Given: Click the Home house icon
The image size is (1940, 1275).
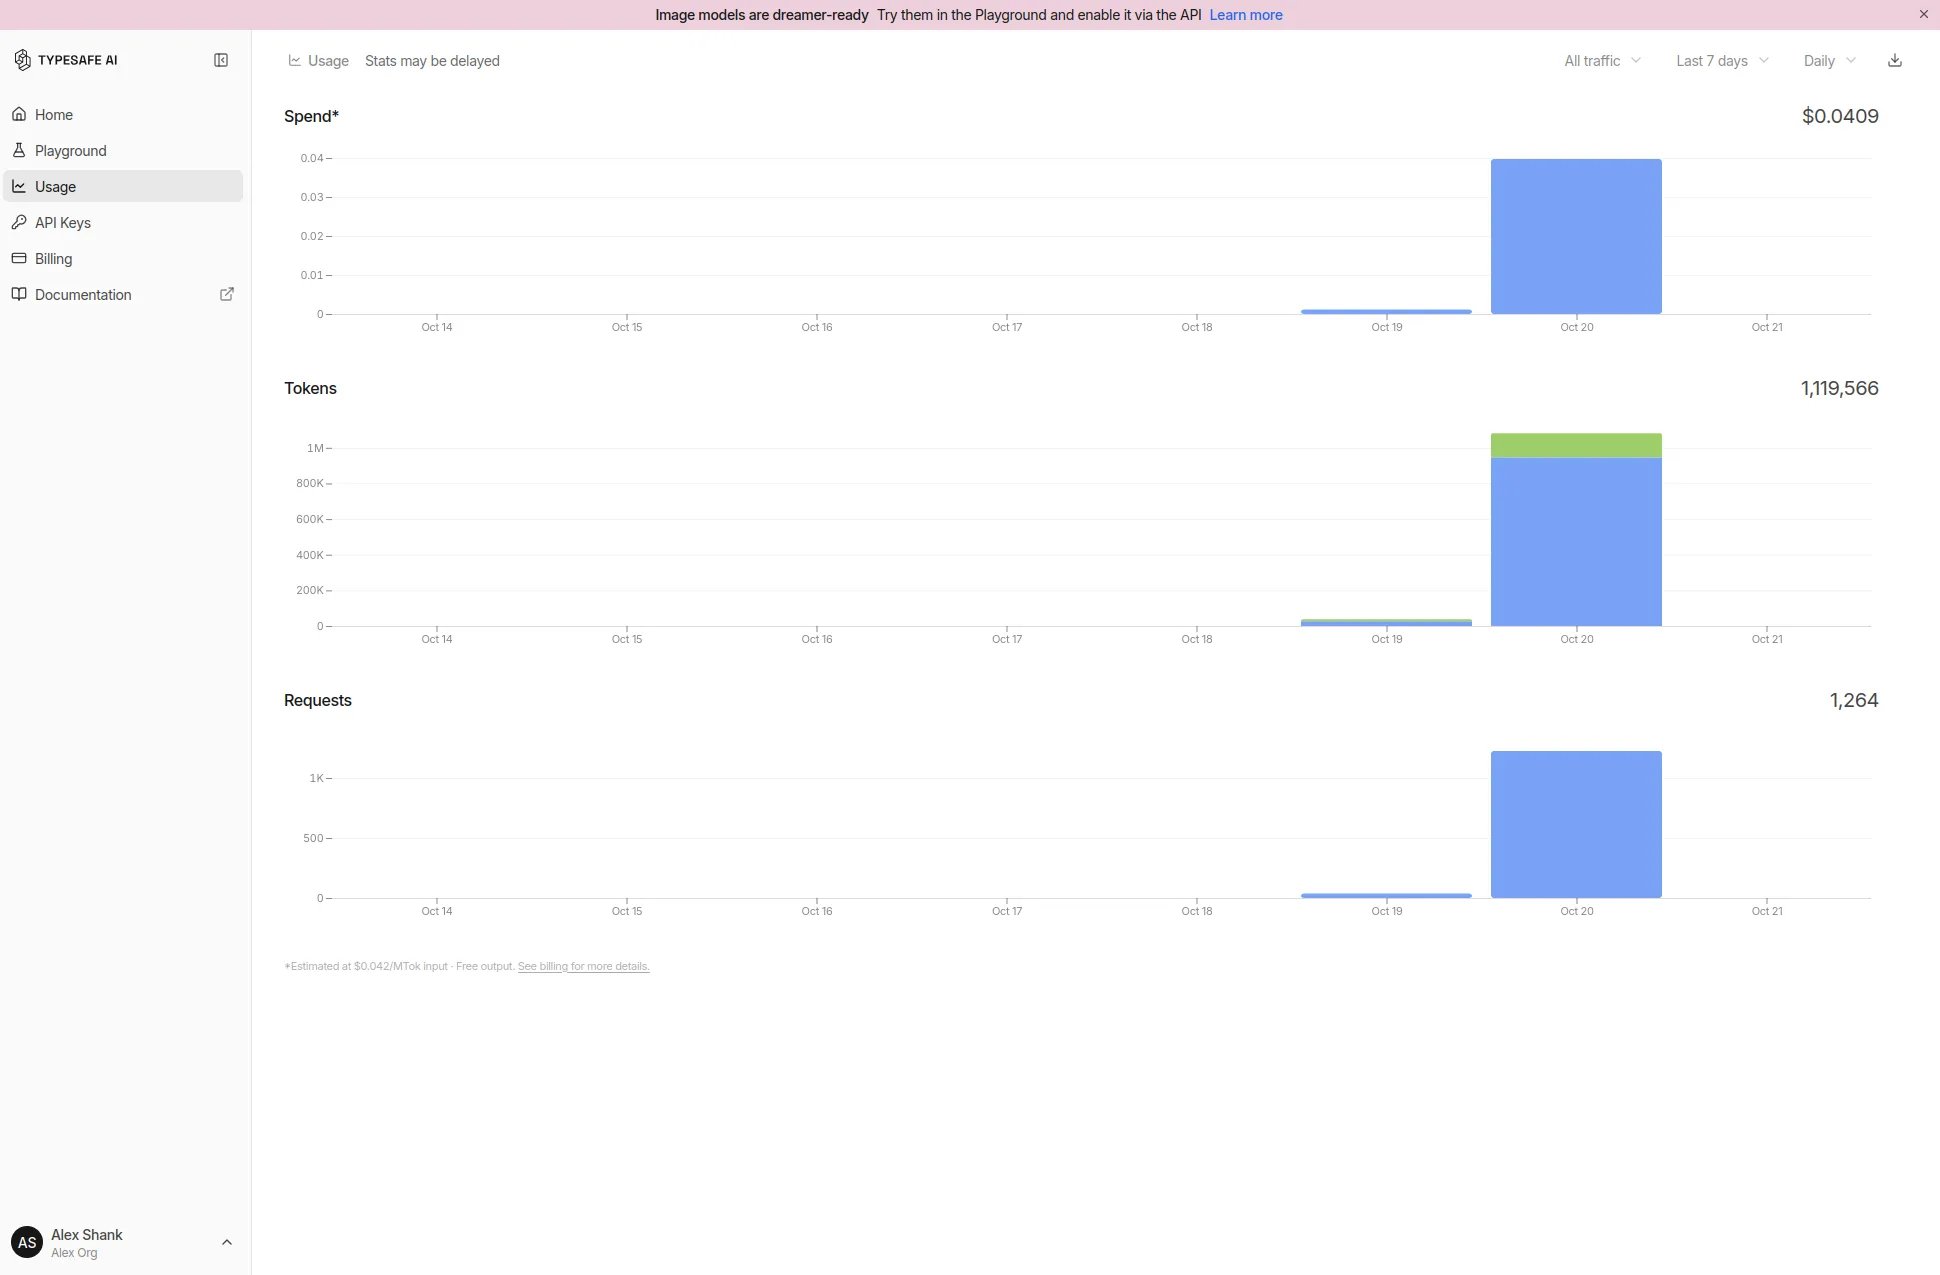Looking at the screenshot, I should coord(19,114).
